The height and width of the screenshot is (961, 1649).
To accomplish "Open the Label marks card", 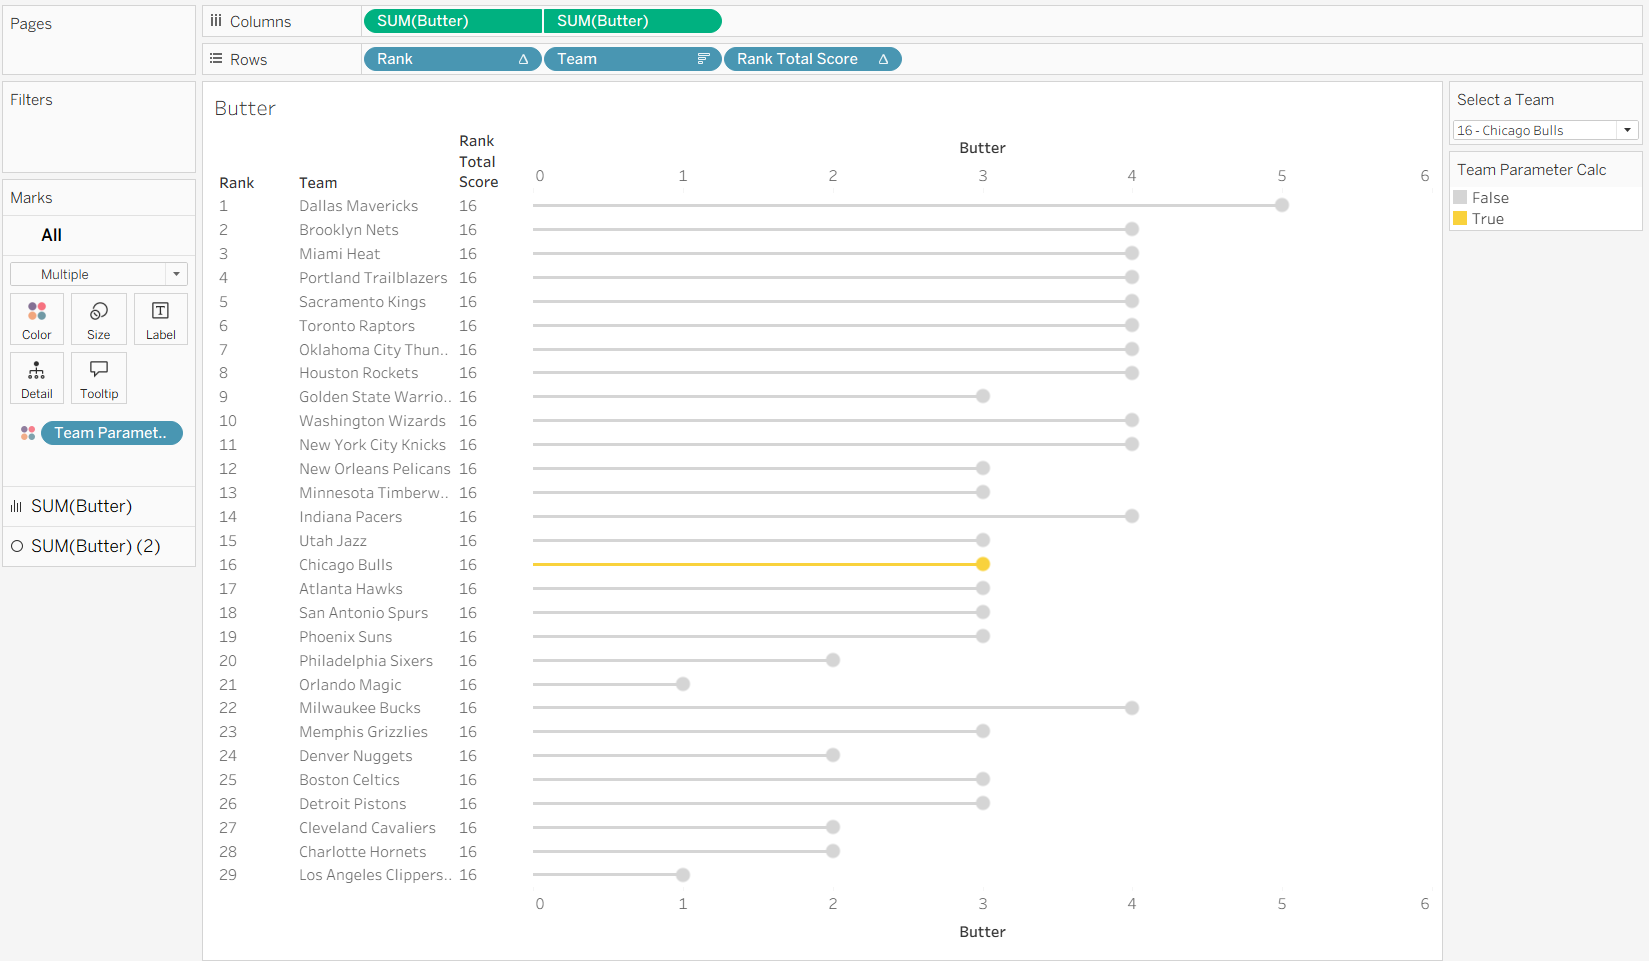I will pos(160,319).
